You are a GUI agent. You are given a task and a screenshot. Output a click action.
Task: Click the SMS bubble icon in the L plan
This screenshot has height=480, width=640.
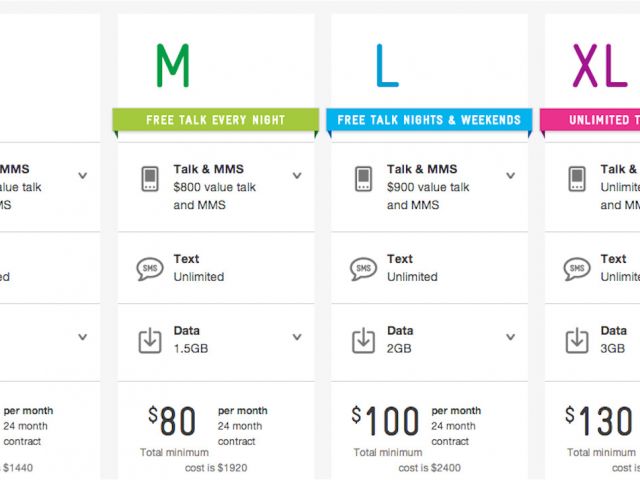pyautogui.click(x=363, y=269)
